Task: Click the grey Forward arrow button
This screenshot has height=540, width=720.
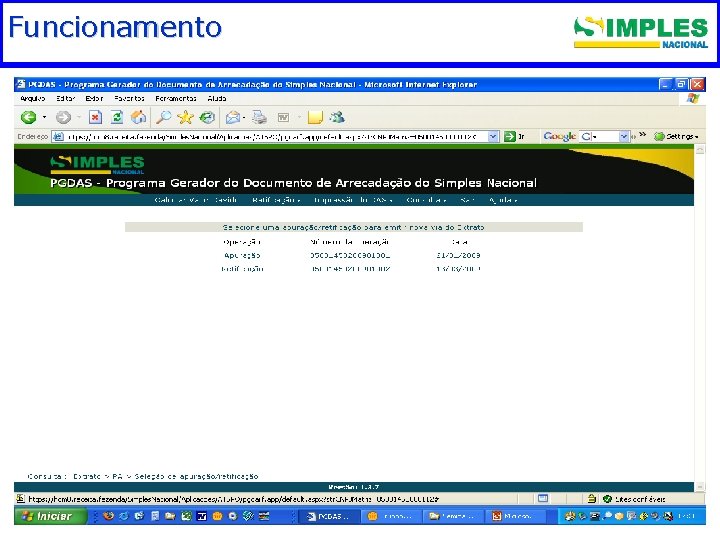Action: pyautogui.click(x=63, y=118)
